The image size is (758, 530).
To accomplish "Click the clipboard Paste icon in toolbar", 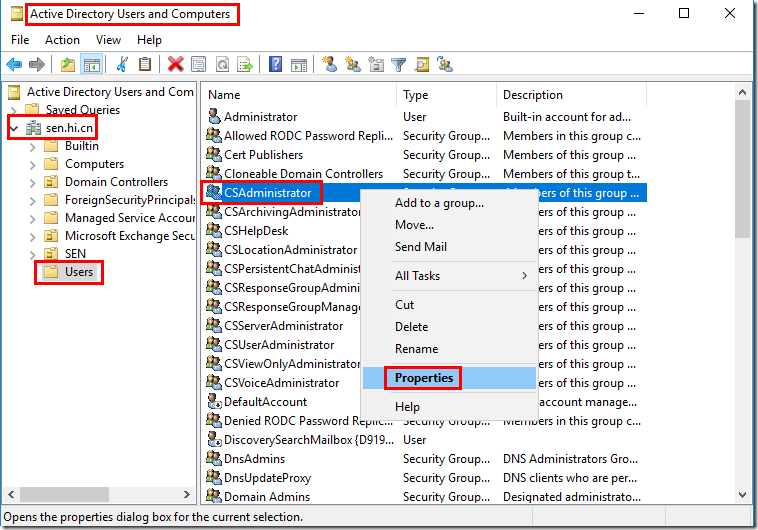I will click(x=145, y=64).
